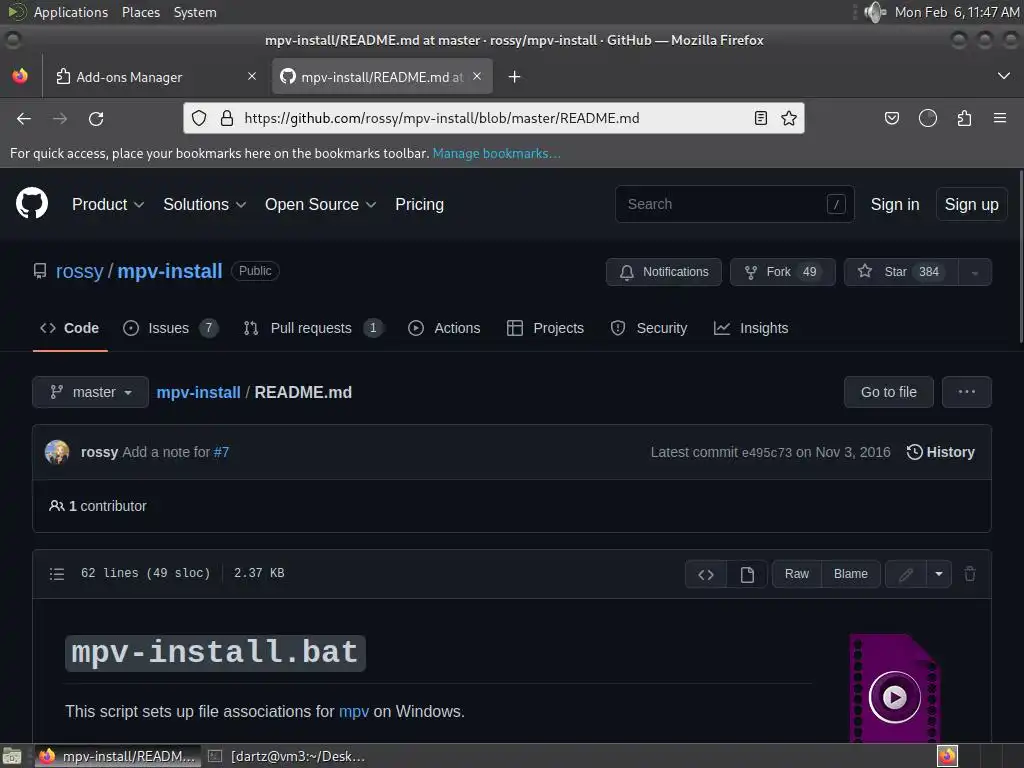Click the mpv link in README
The image size is (1024, 768).
pos(354,711)
